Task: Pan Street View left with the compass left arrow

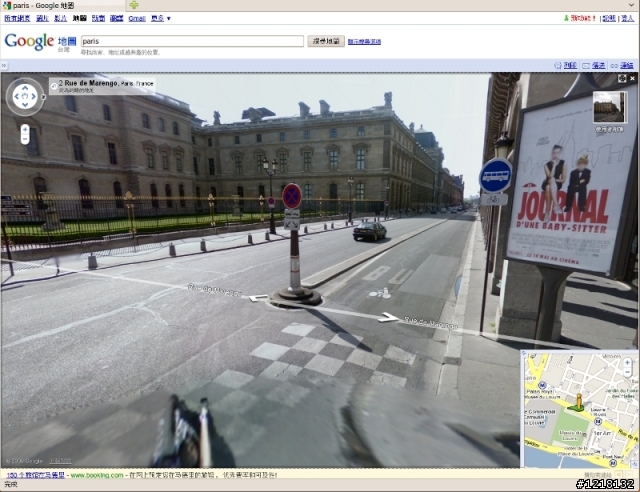Action: click(x=16, y=96)
